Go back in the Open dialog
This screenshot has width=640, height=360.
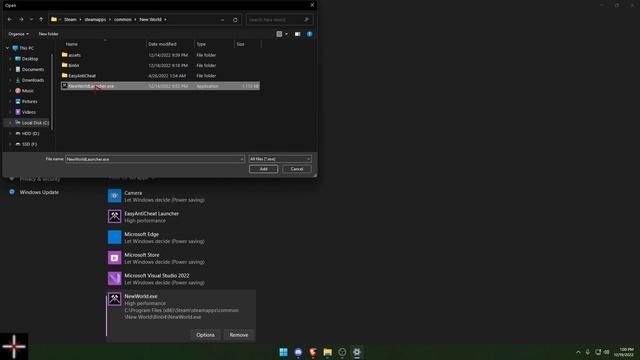10,20
